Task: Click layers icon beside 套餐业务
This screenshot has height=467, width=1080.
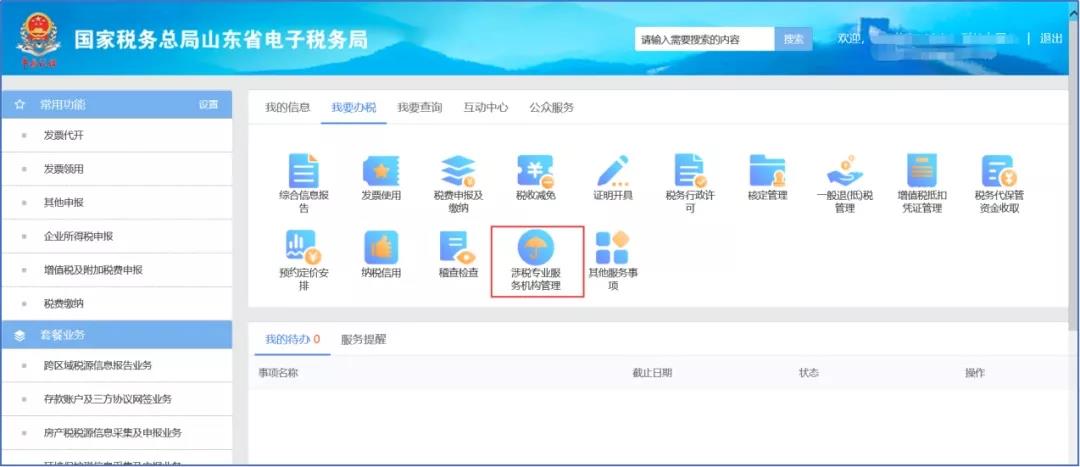Action: (20, 335)
